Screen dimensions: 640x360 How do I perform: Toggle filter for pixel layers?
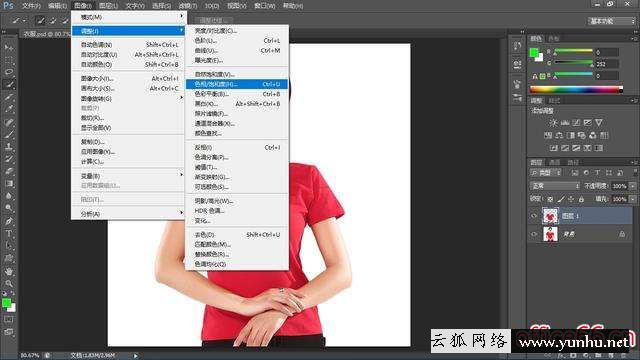[575, 173]
